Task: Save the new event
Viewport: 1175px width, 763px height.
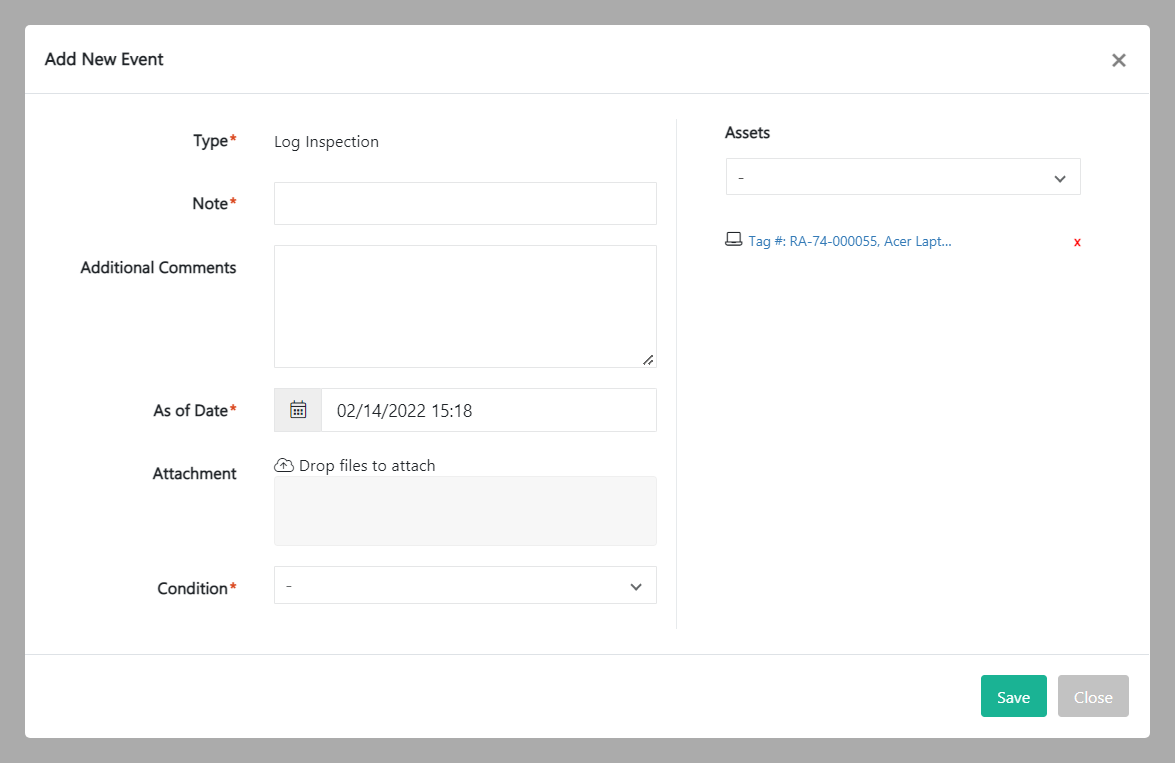Action: (1013, 696)
